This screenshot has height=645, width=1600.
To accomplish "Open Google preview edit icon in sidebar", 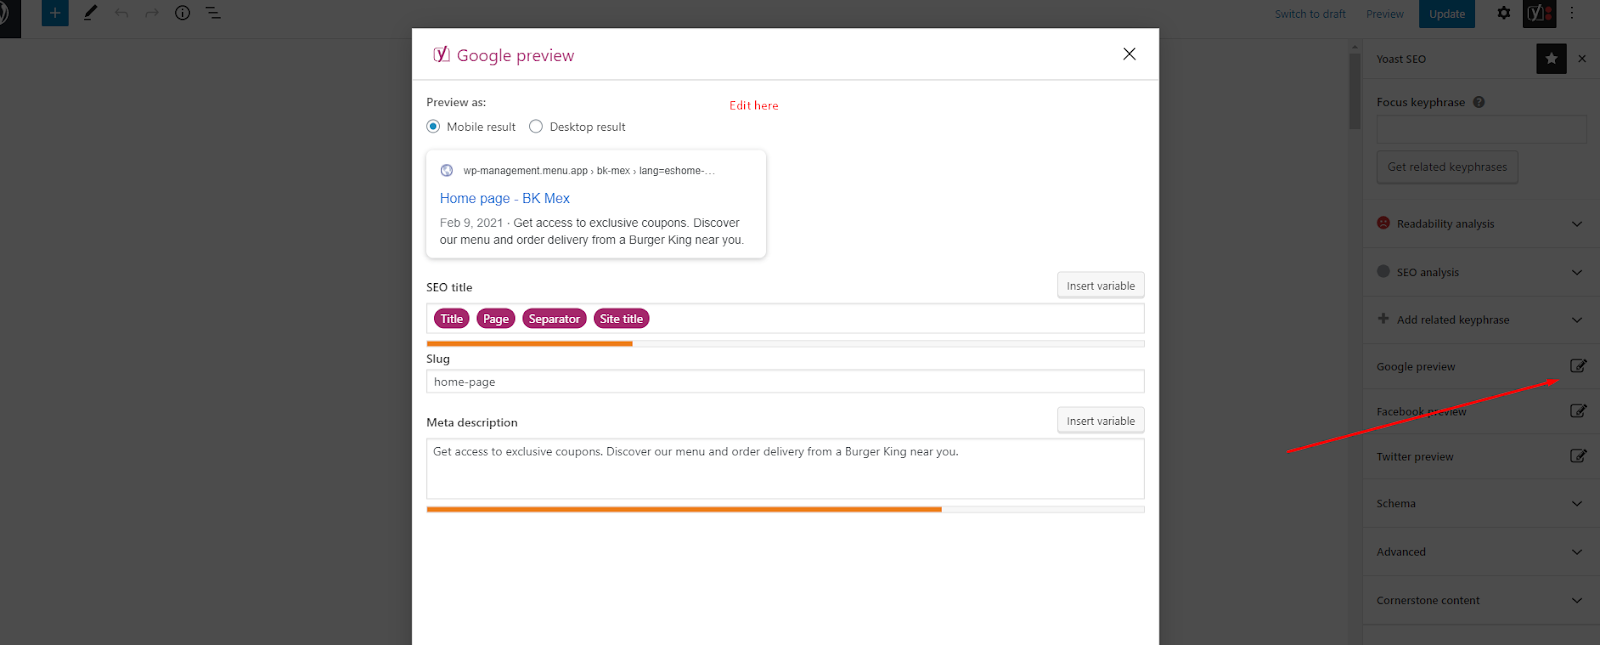I will tap(1578, 366).
